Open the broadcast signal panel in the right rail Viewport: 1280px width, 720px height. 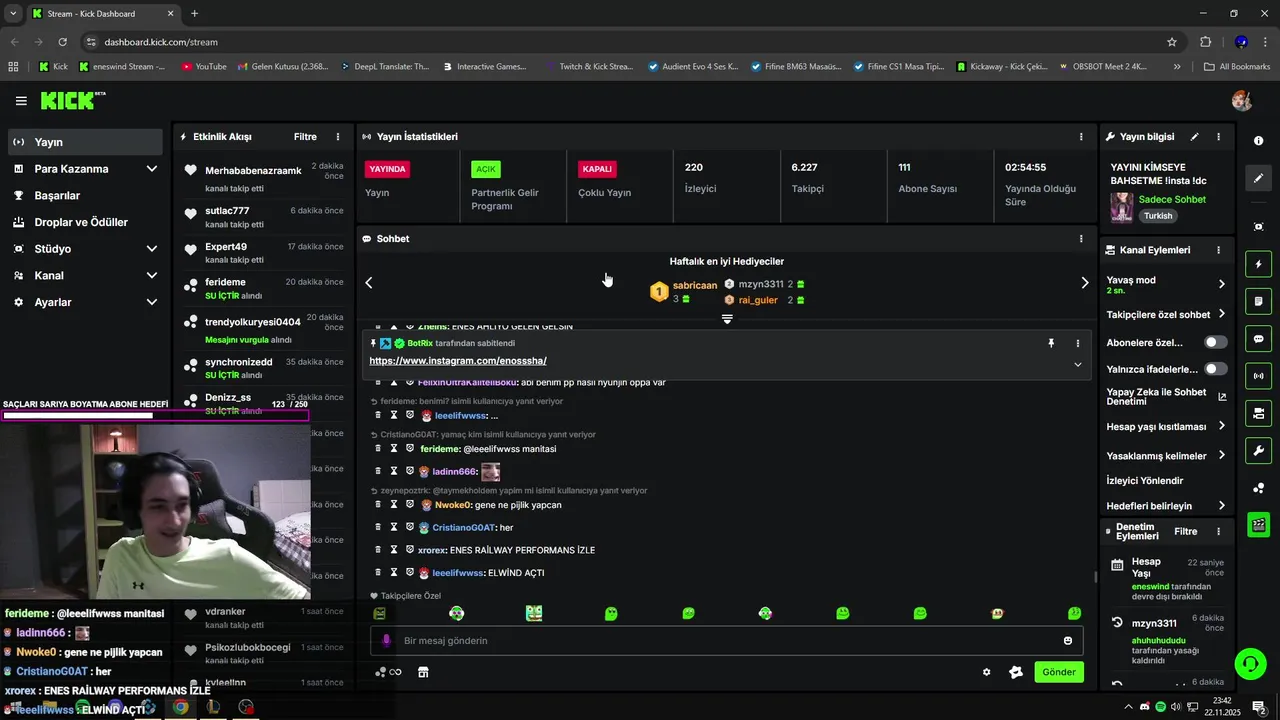[x=1259, y=376]
